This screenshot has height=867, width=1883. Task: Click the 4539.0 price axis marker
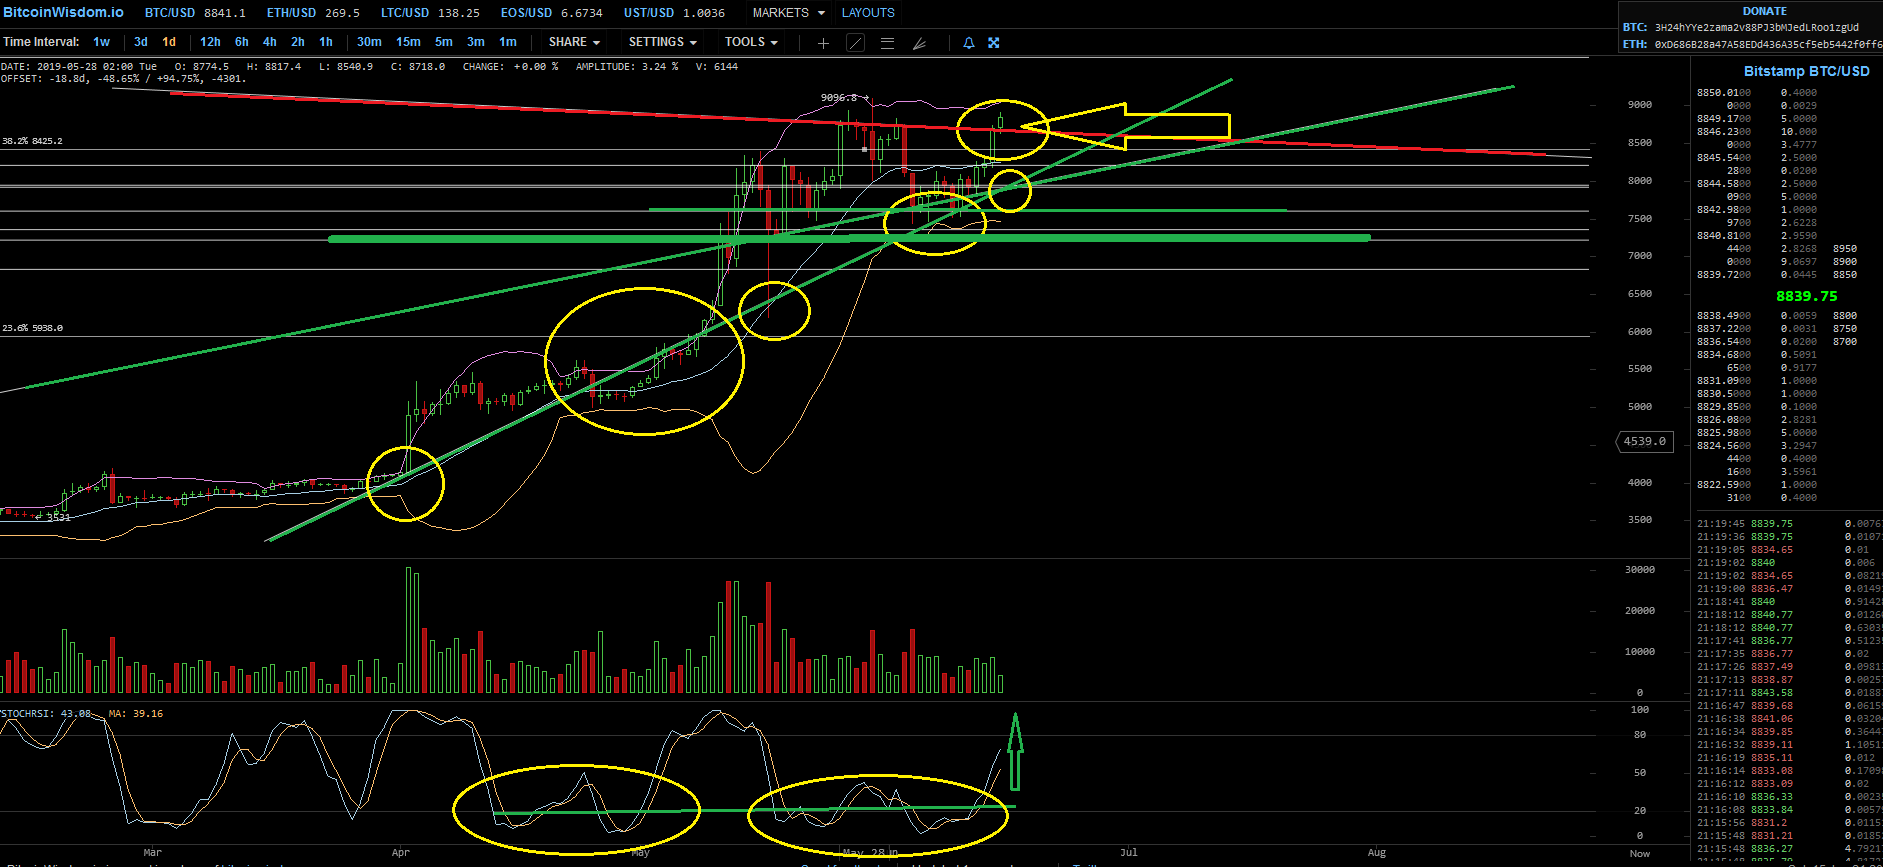[x=1644, y=441]
